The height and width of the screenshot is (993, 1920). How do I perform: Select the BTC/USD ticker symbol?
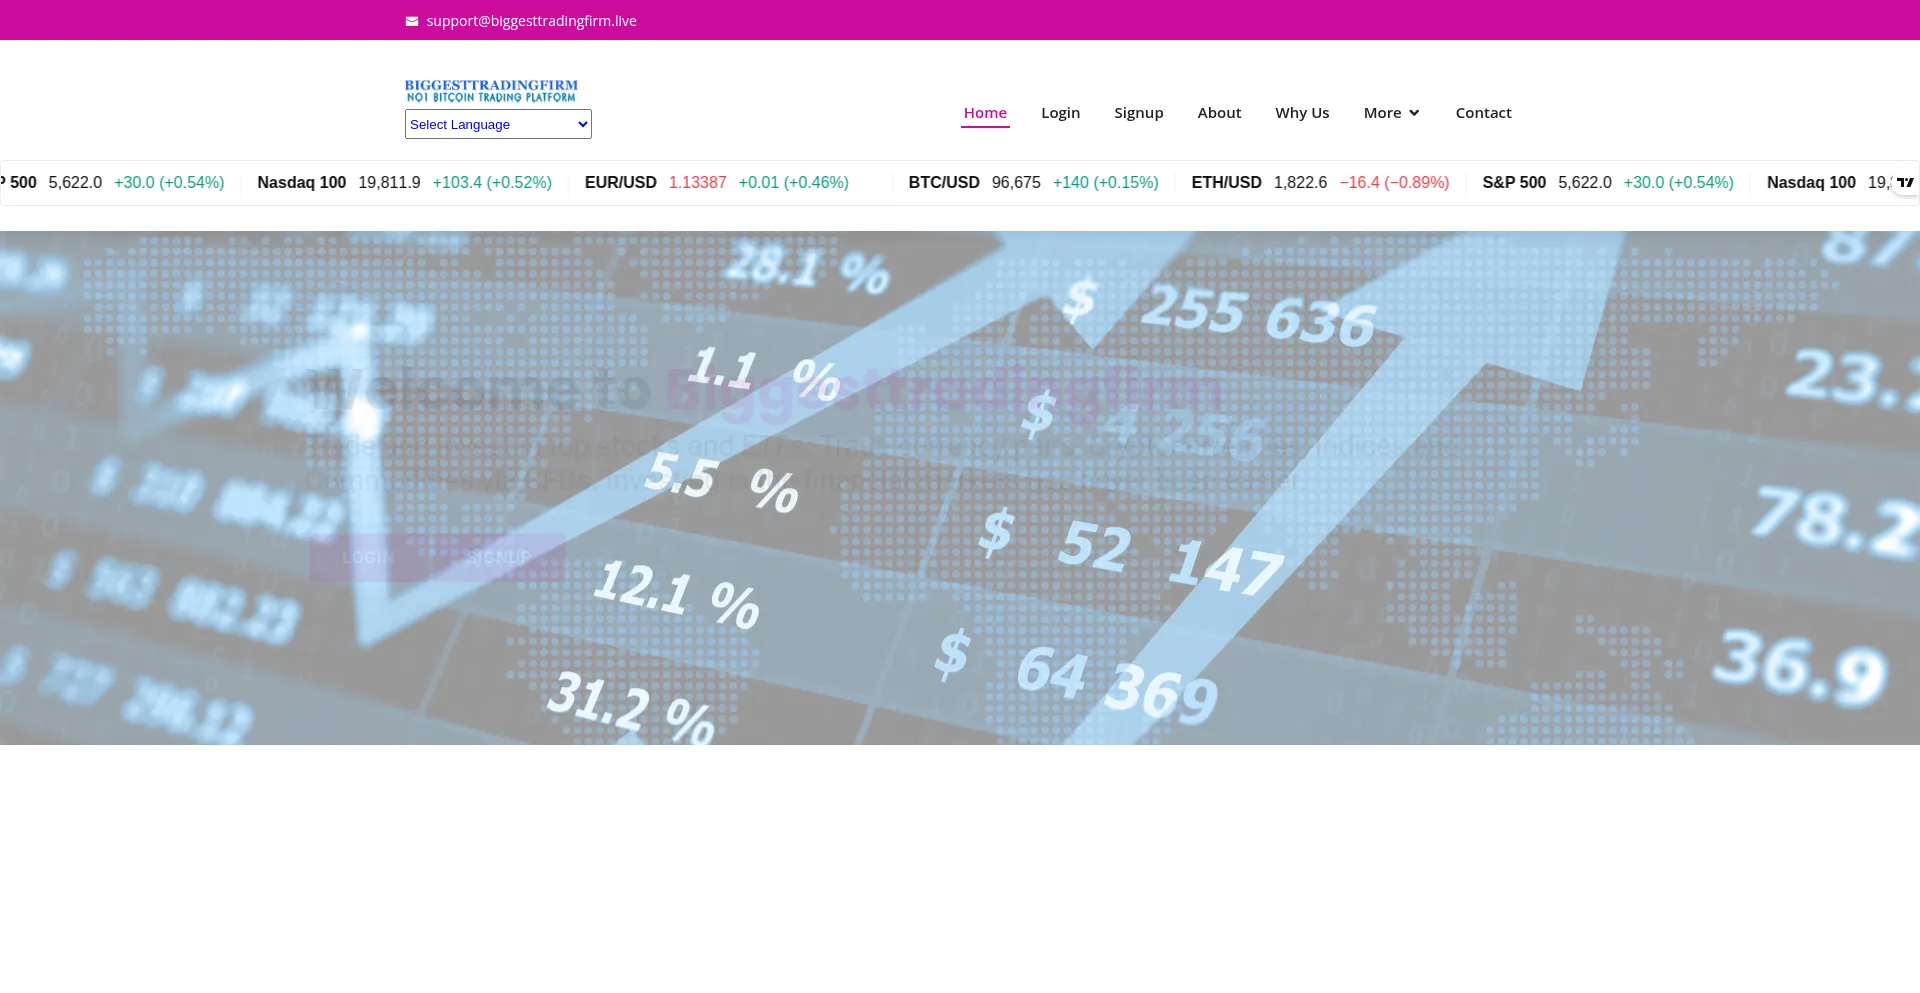coord(944,182)
